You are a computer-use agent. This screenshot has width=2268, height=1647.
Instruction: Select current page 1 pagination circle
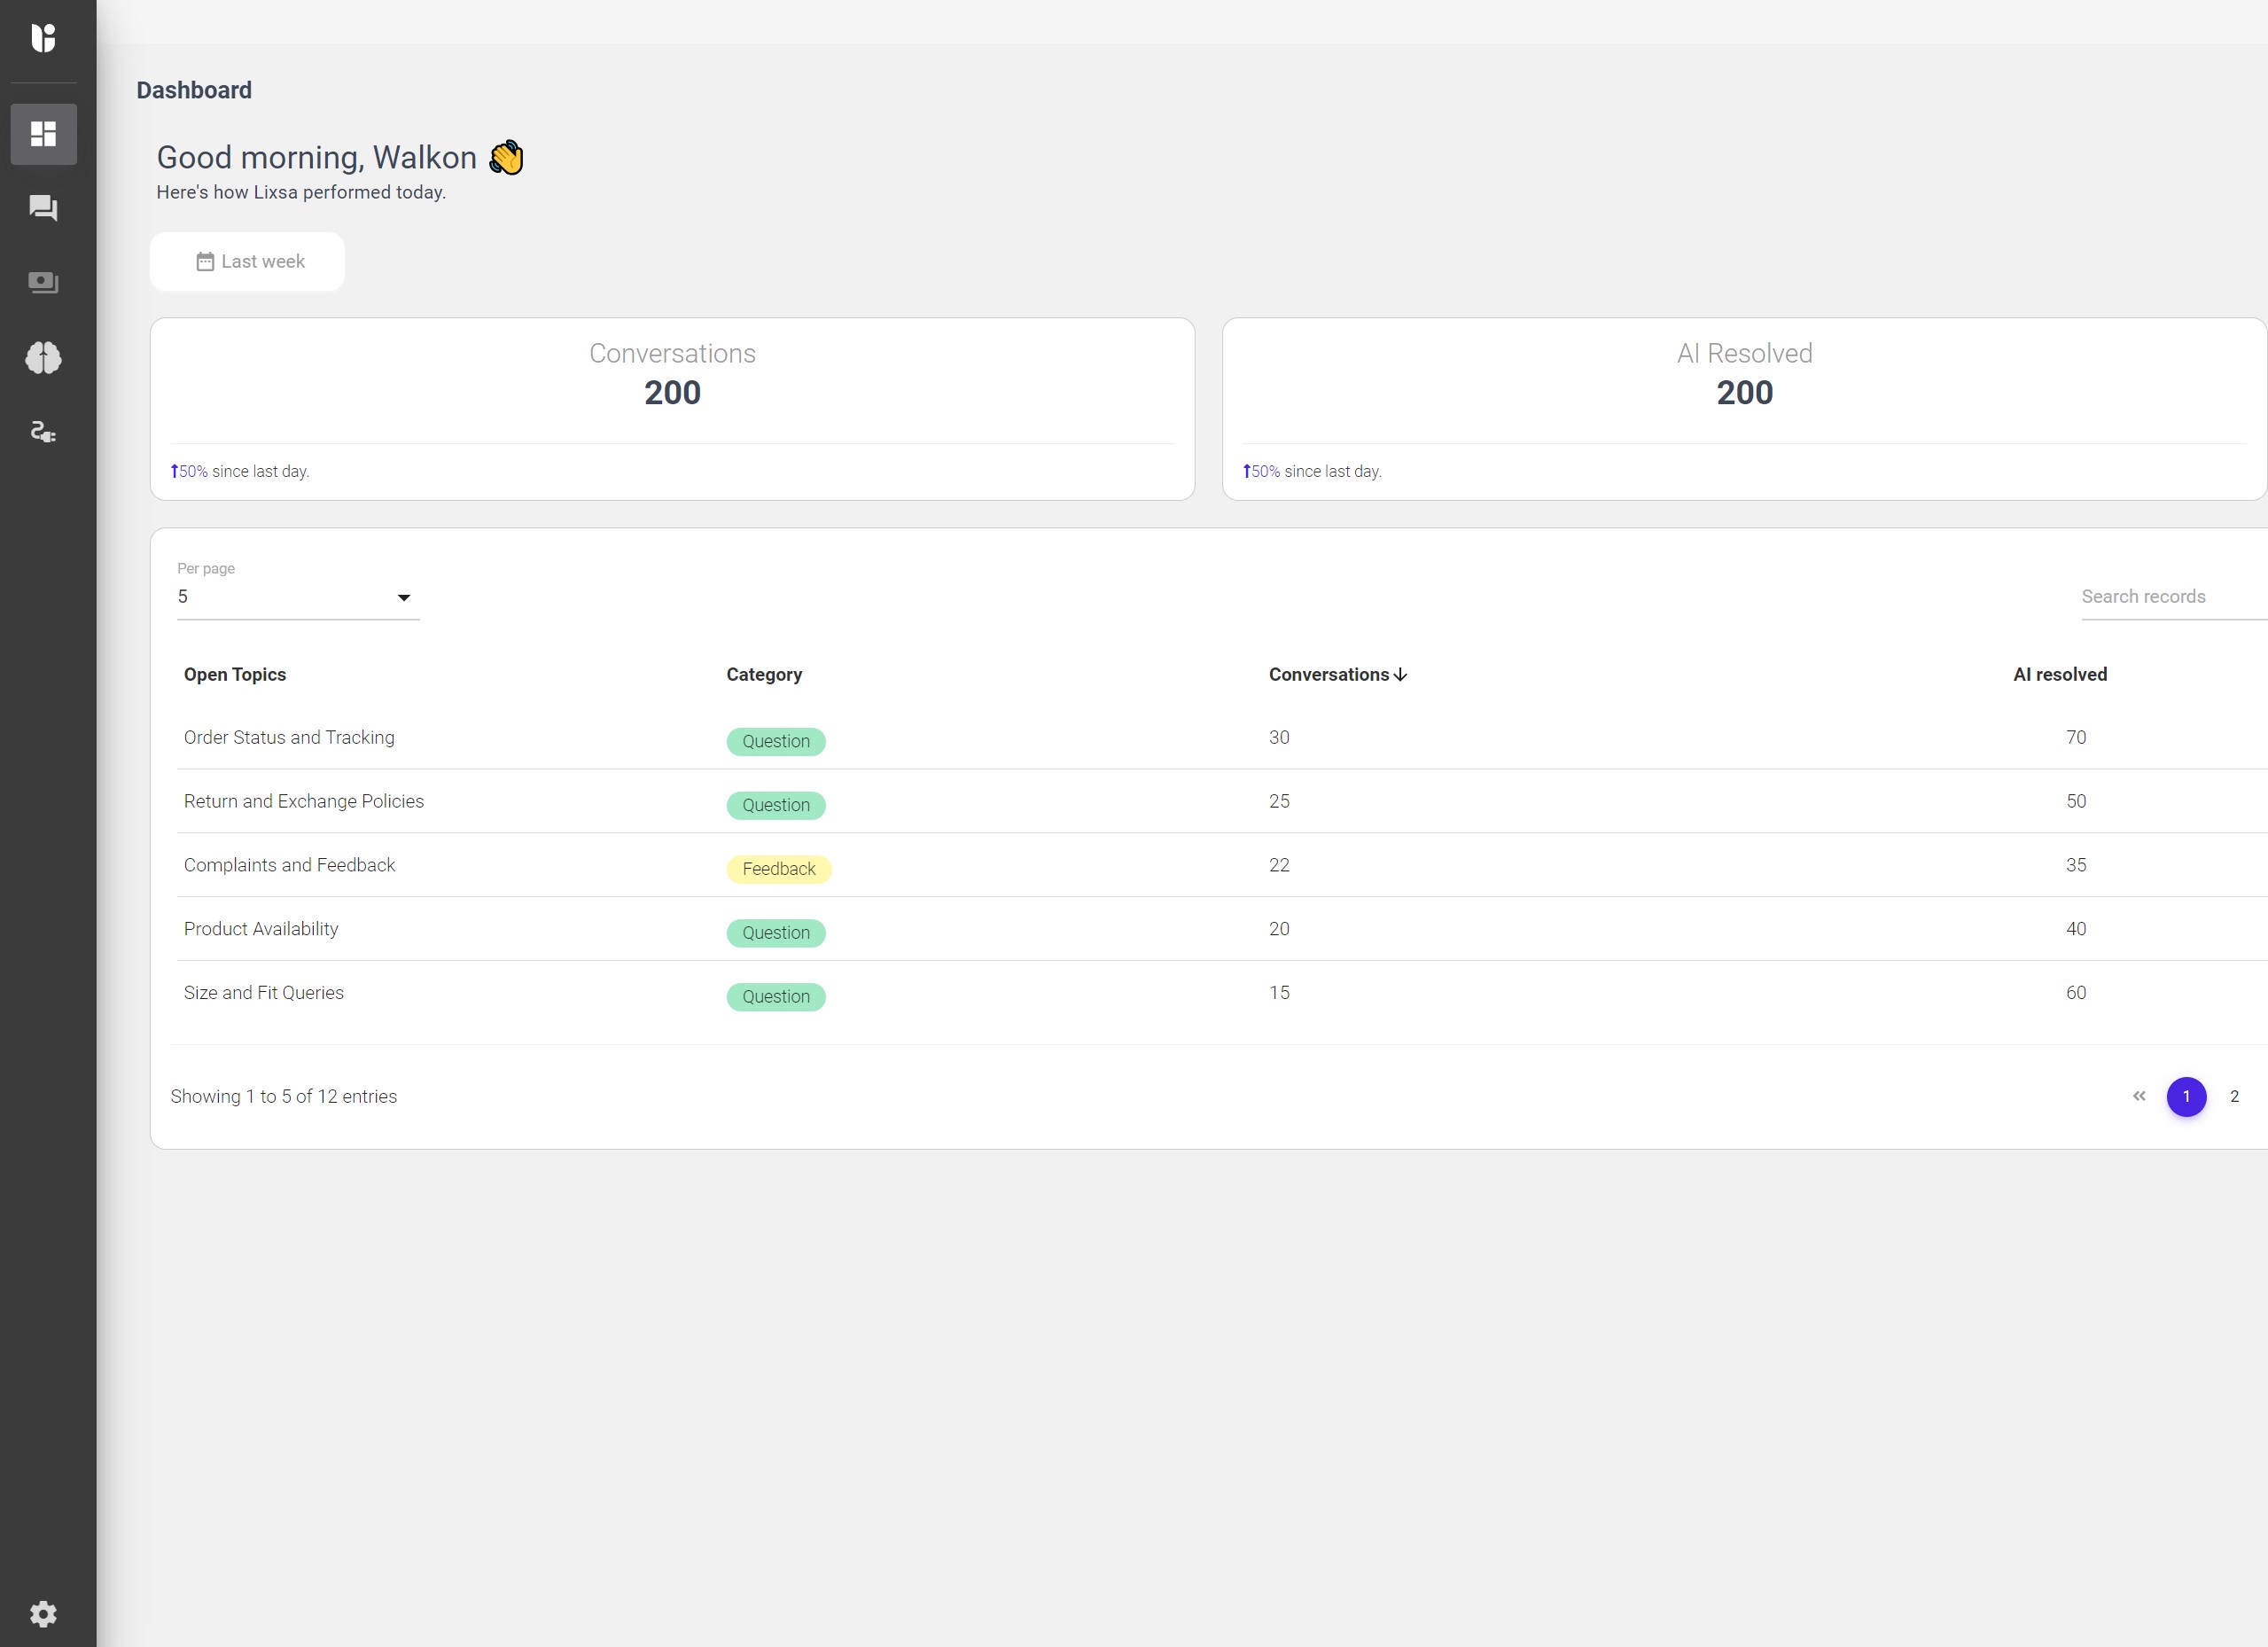pos(2186,1097)
